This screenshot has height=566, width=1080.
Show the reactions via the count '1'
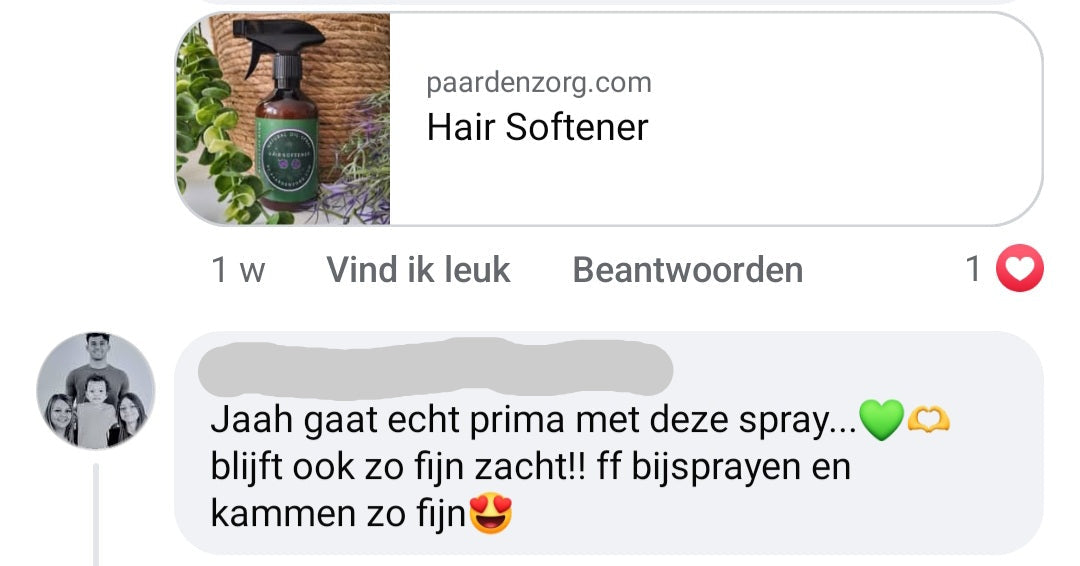tap(973, 269)
